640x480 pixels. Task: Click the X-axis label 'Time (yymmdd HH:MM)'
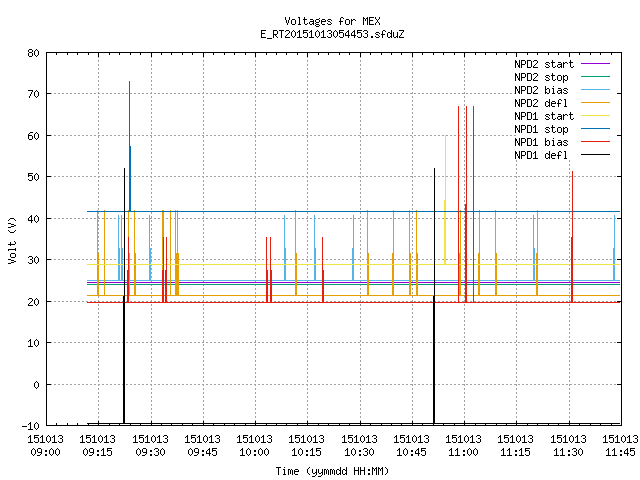[x=332, y=471]
